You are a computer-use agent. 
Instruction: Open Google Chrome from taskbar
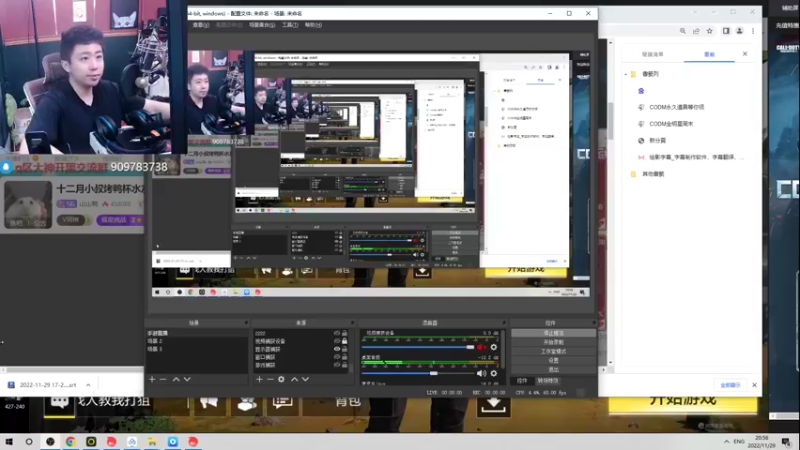(70, 442)
